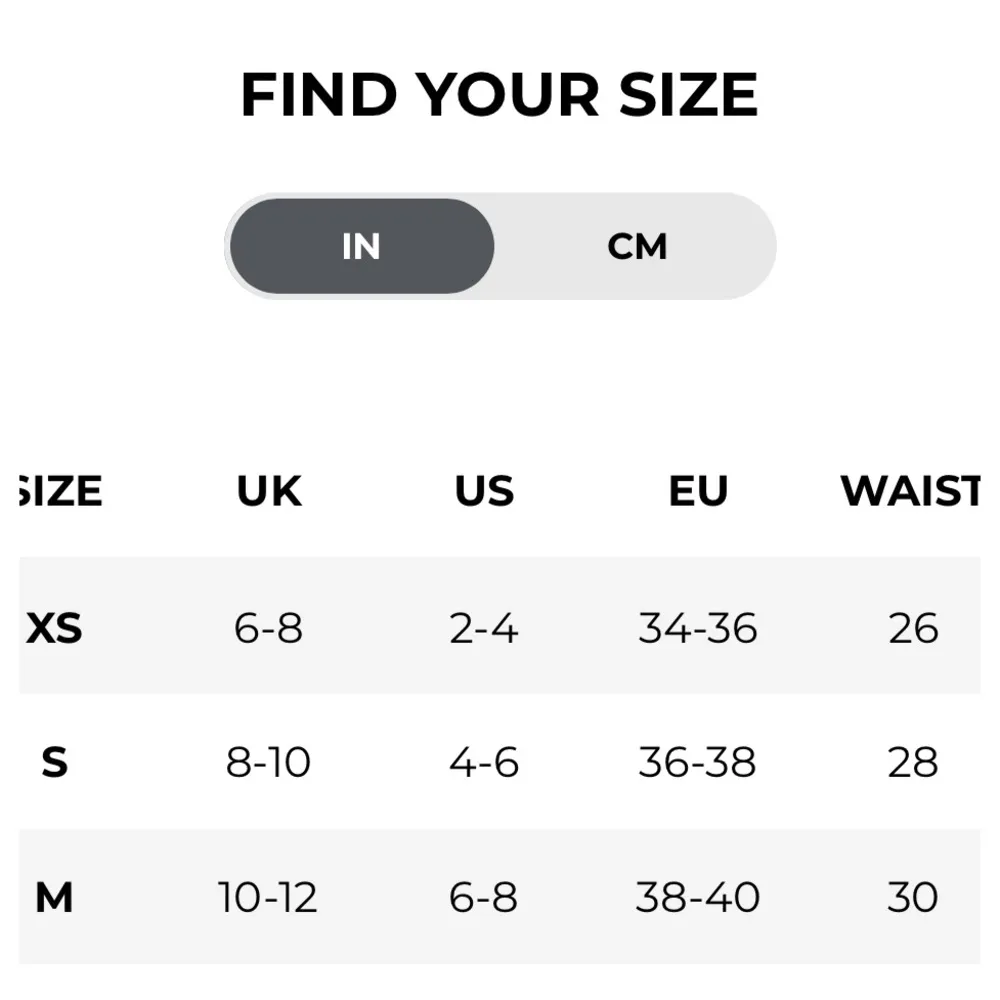Viewport: 1000px width, 1000px height.
Task: Select EU size 34-36 cell
Action: (x=698, y=629)
